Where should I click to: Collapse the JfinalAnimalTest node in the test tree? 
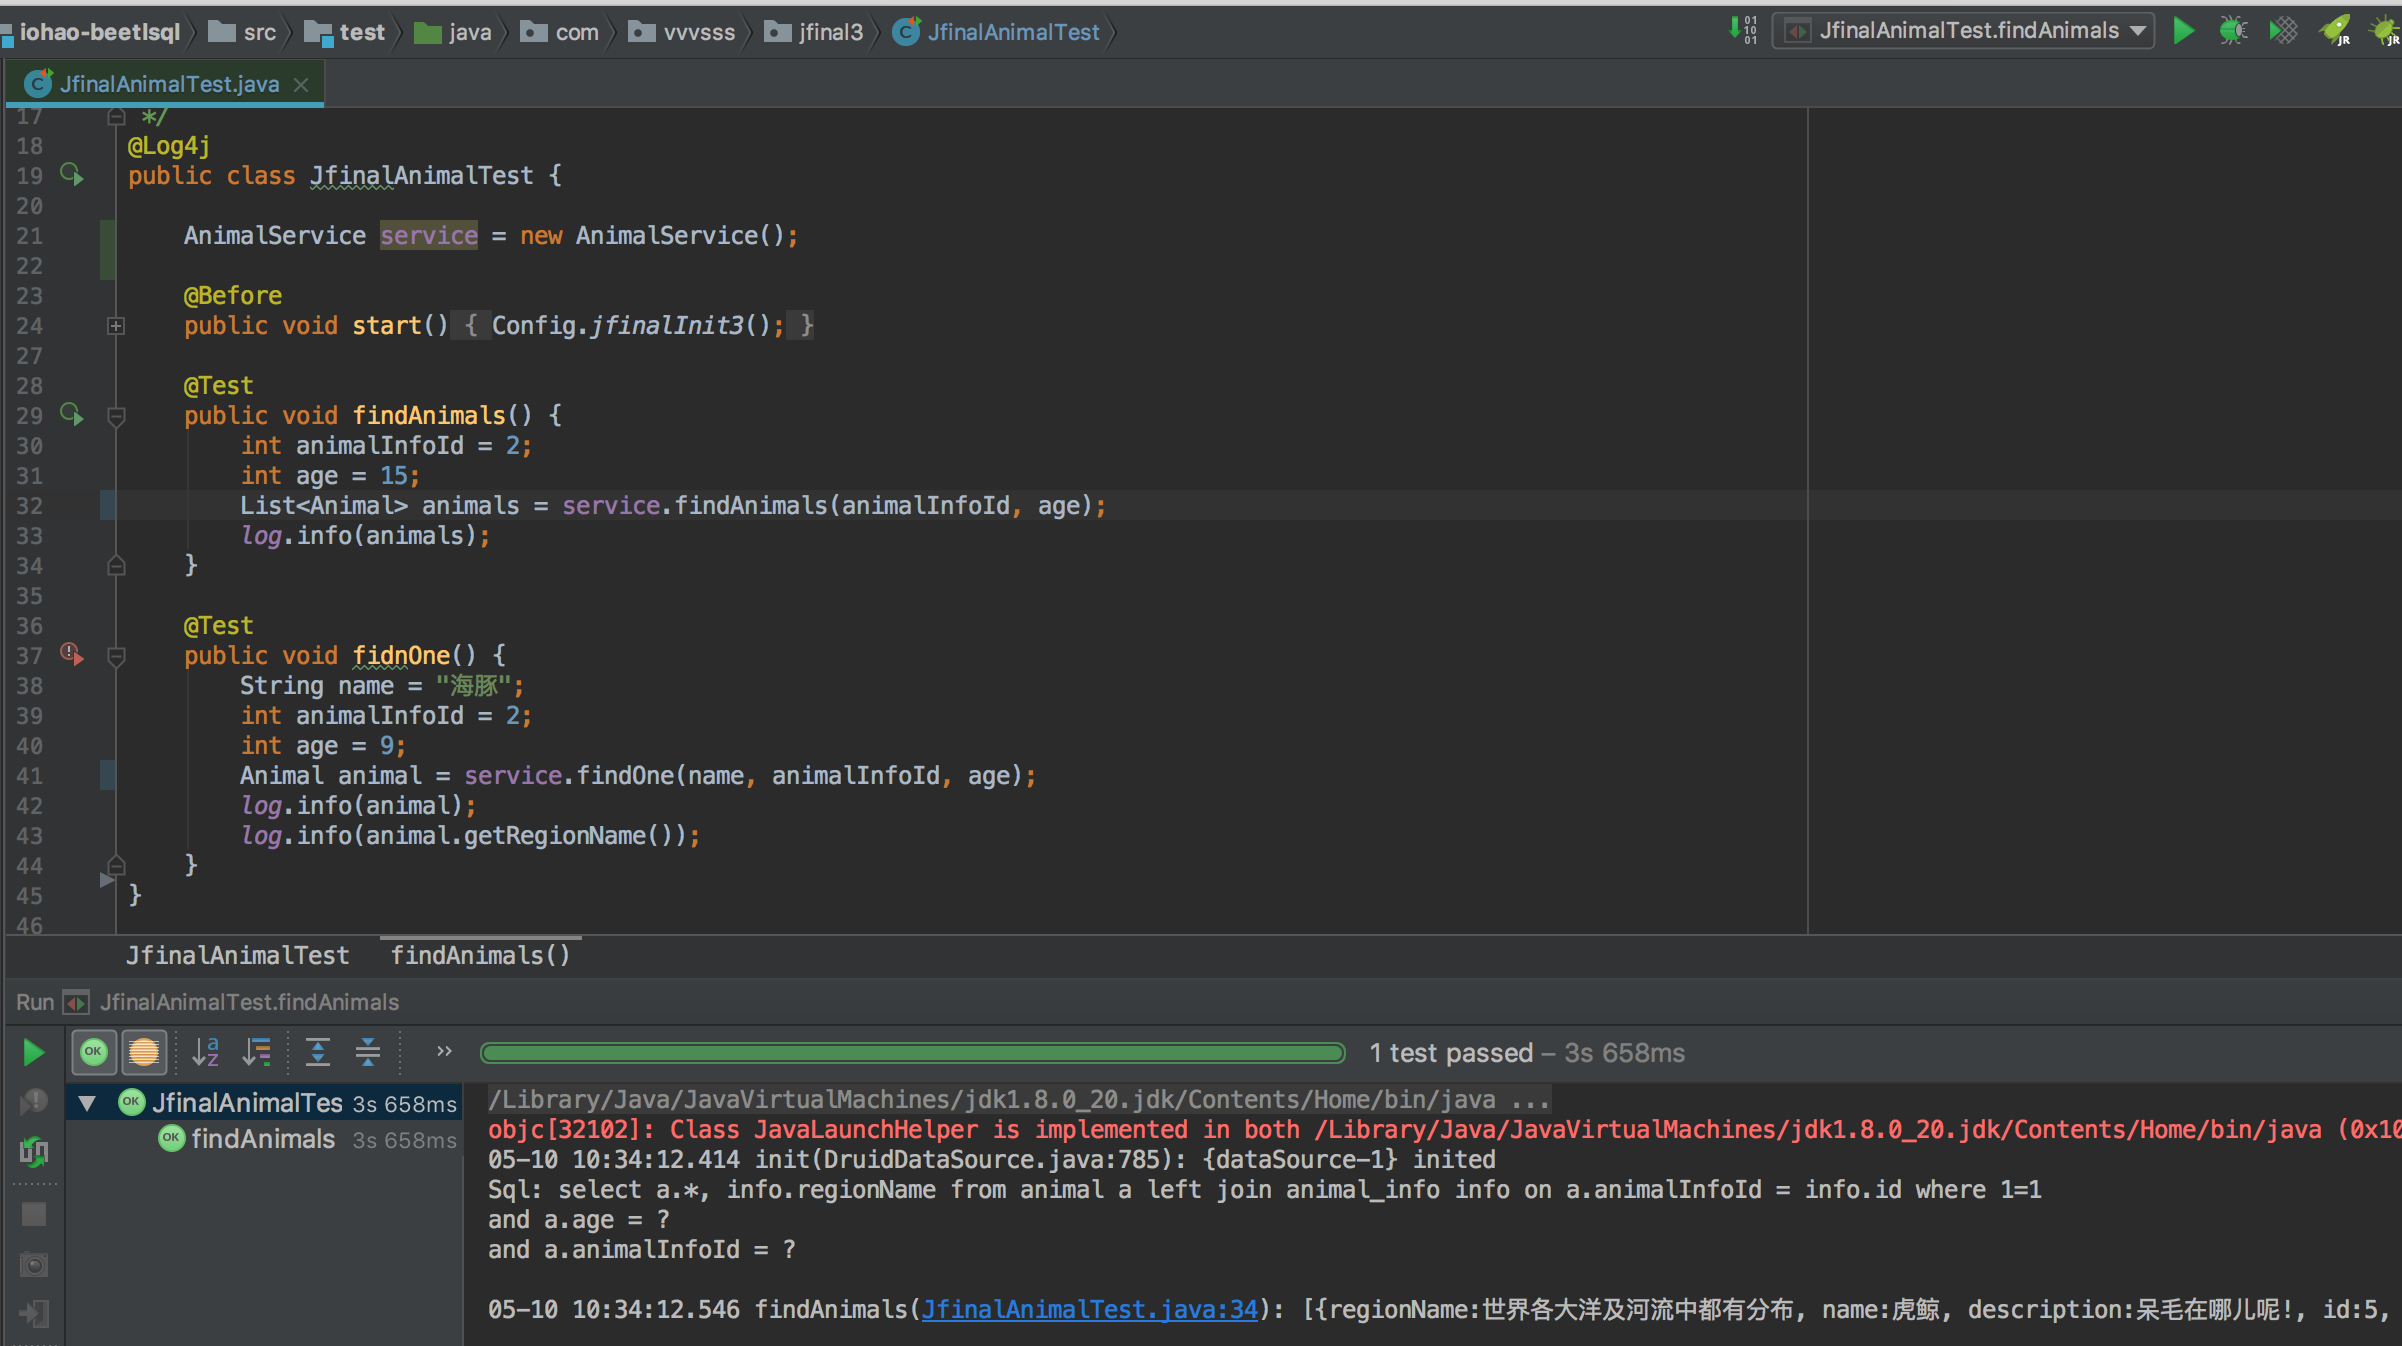(x=87, y=1103)
